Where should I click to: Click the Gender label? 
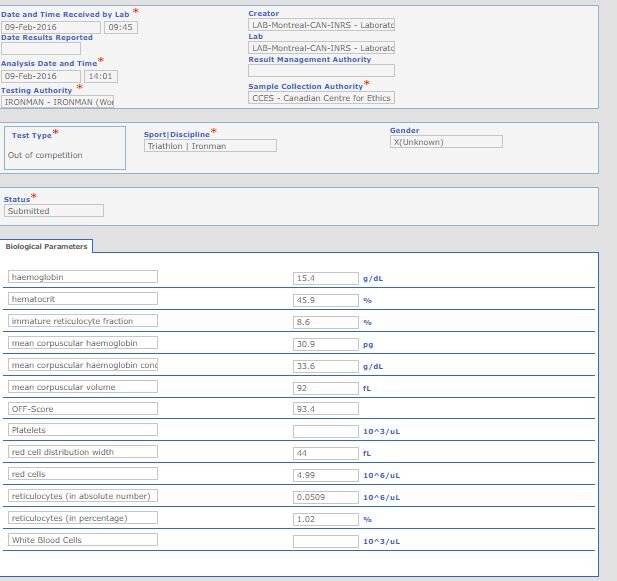click(405, 130)
